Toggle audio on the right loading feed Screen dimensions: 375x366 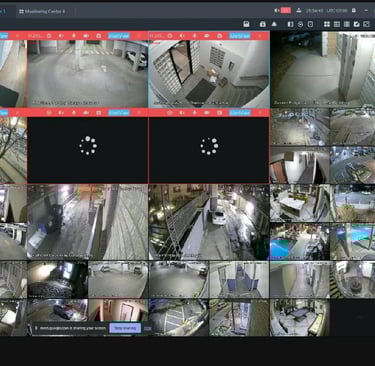182,113
